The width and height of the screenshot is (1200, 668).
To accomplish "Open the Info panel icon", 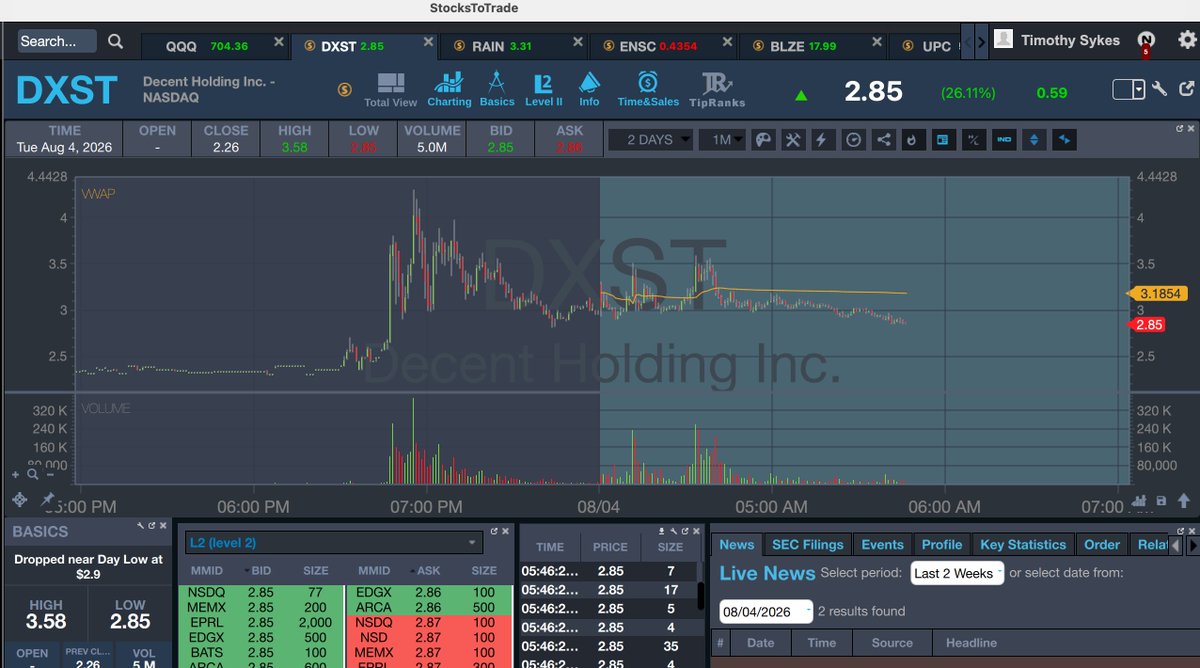I will (x=589, y=90).
